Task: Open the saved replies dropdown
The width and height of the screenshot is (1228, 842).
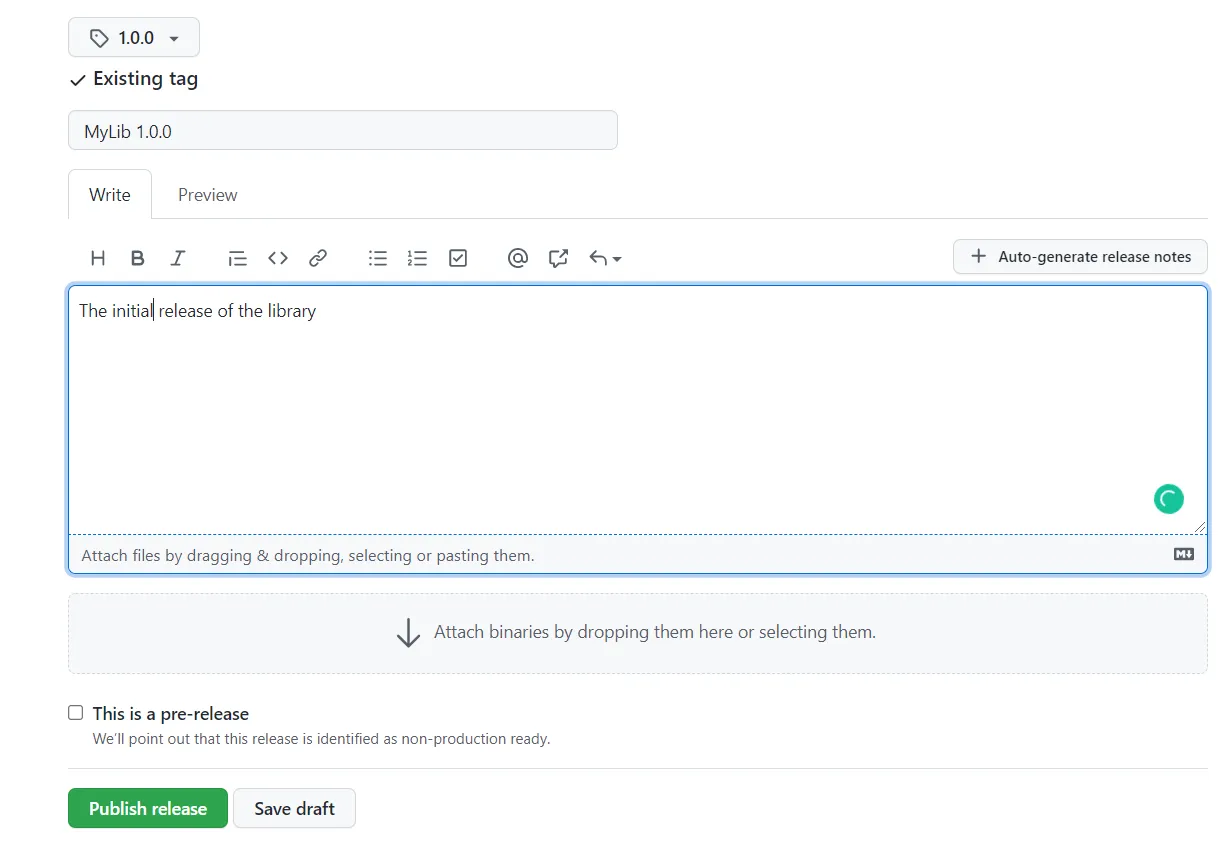Action: pyautogui.click(x=605, y=258)
